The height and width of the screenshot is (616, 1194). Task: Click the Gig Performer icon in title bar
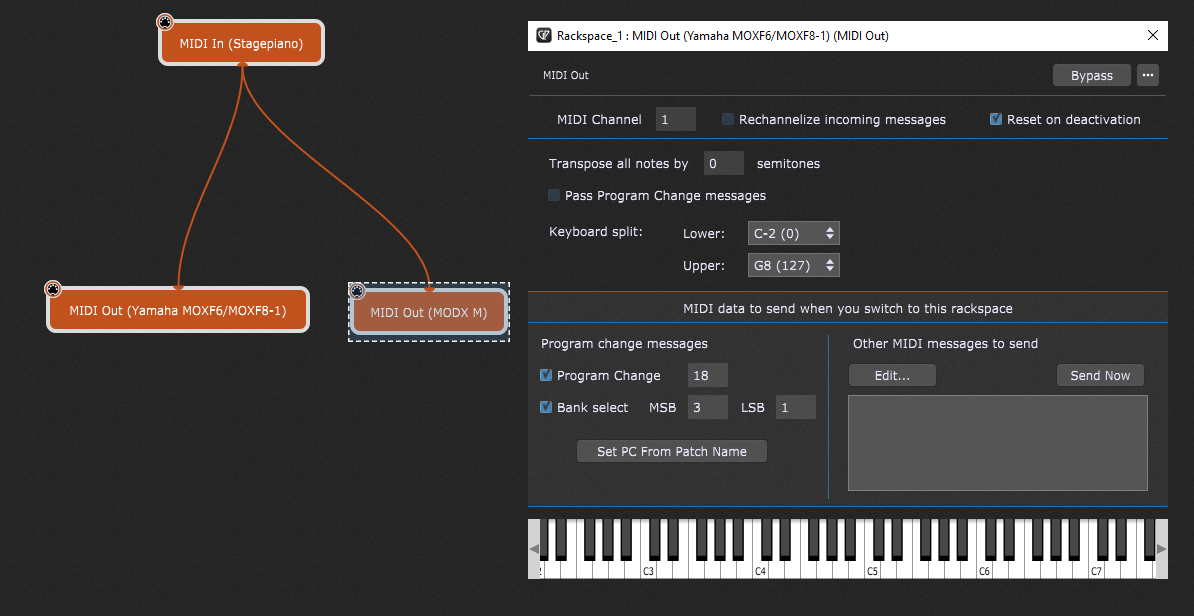(543, 35)
